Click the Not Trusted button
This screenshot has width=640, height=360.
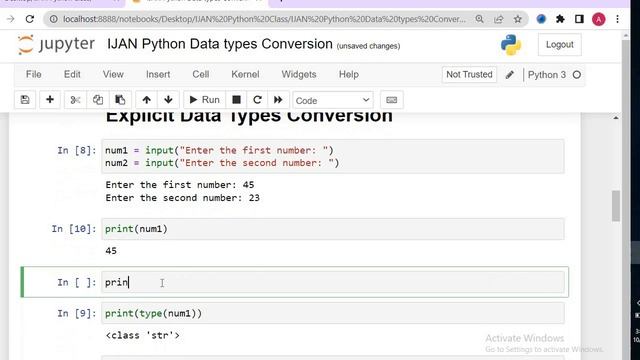pyautogui.click(x=469, y=75)
